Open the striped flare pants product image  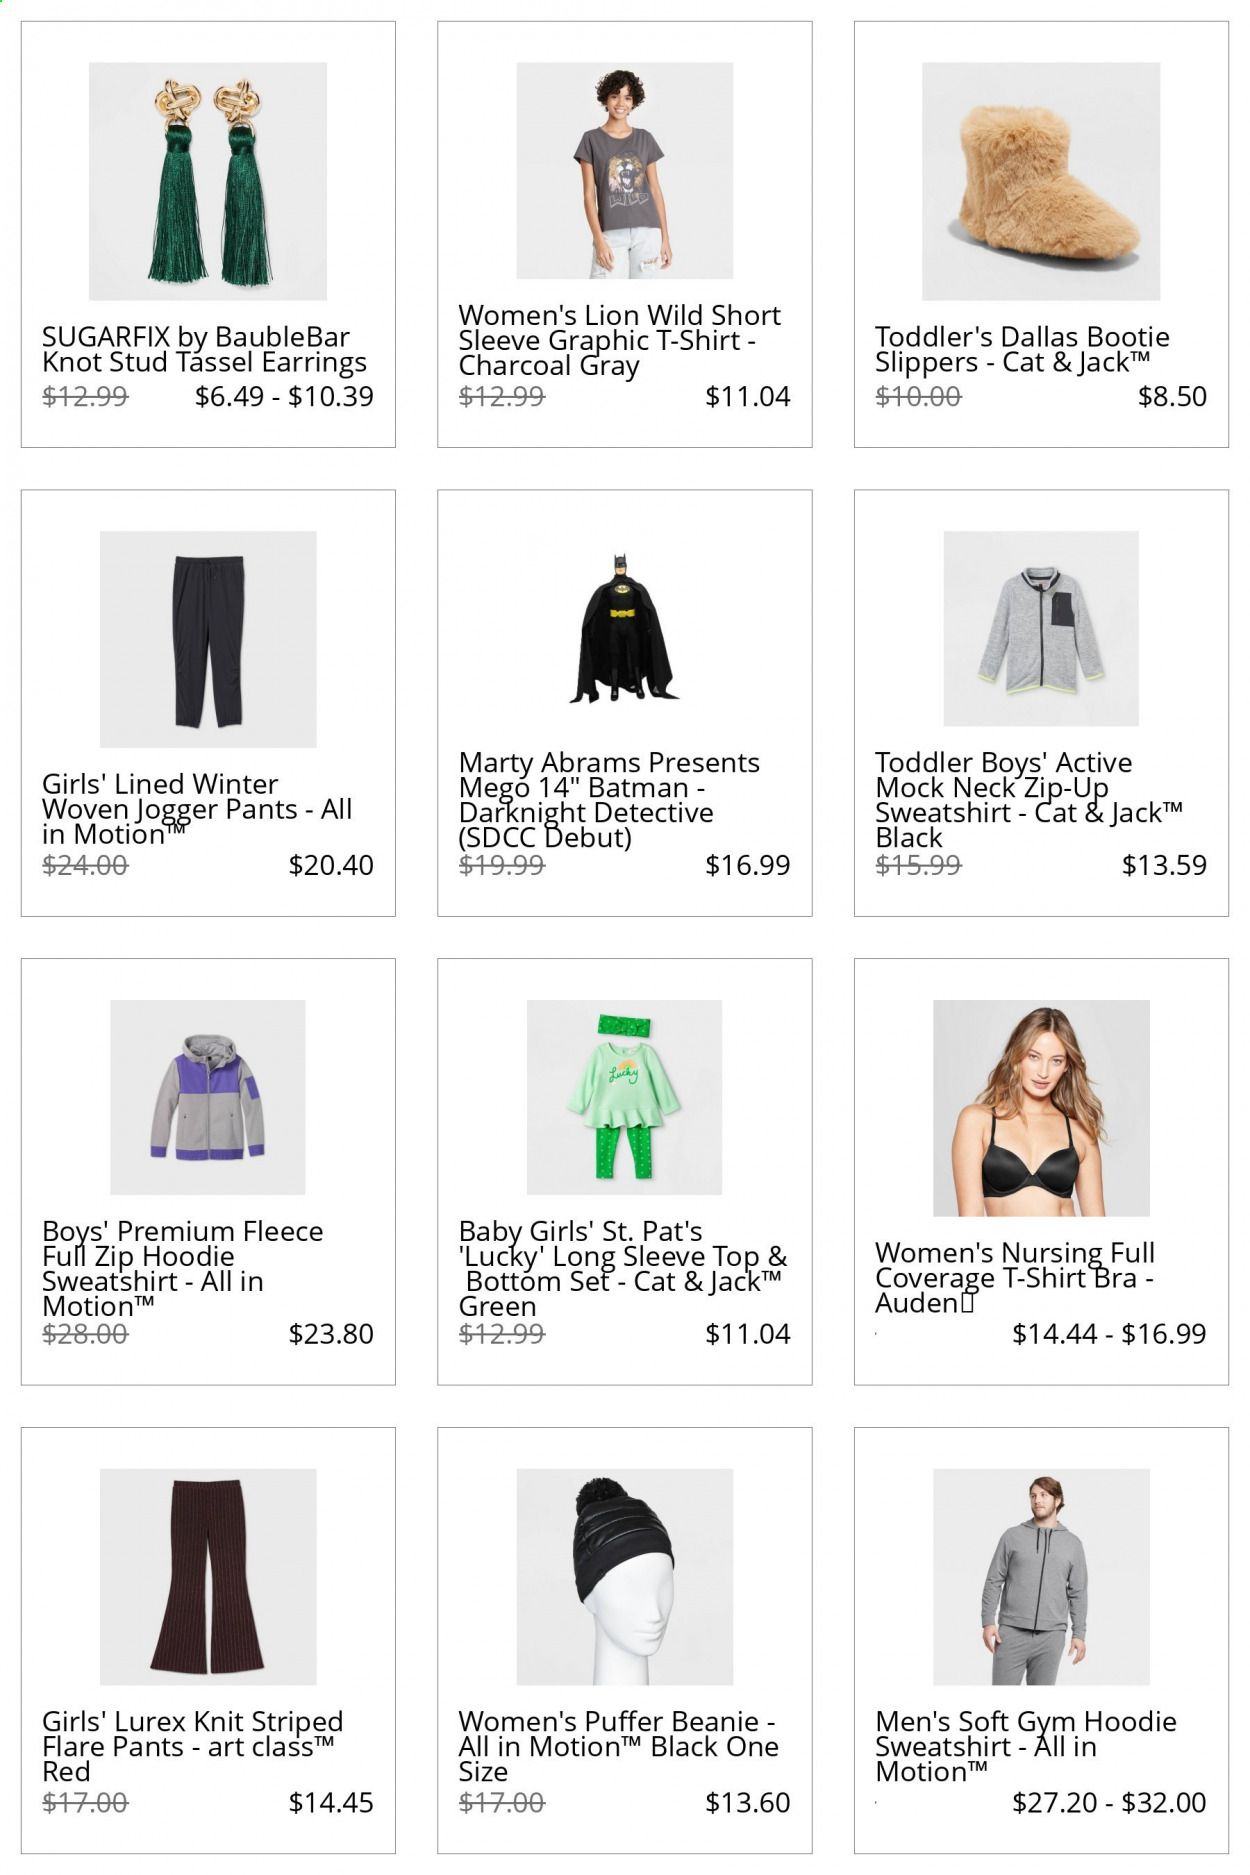pos(208,1577)
